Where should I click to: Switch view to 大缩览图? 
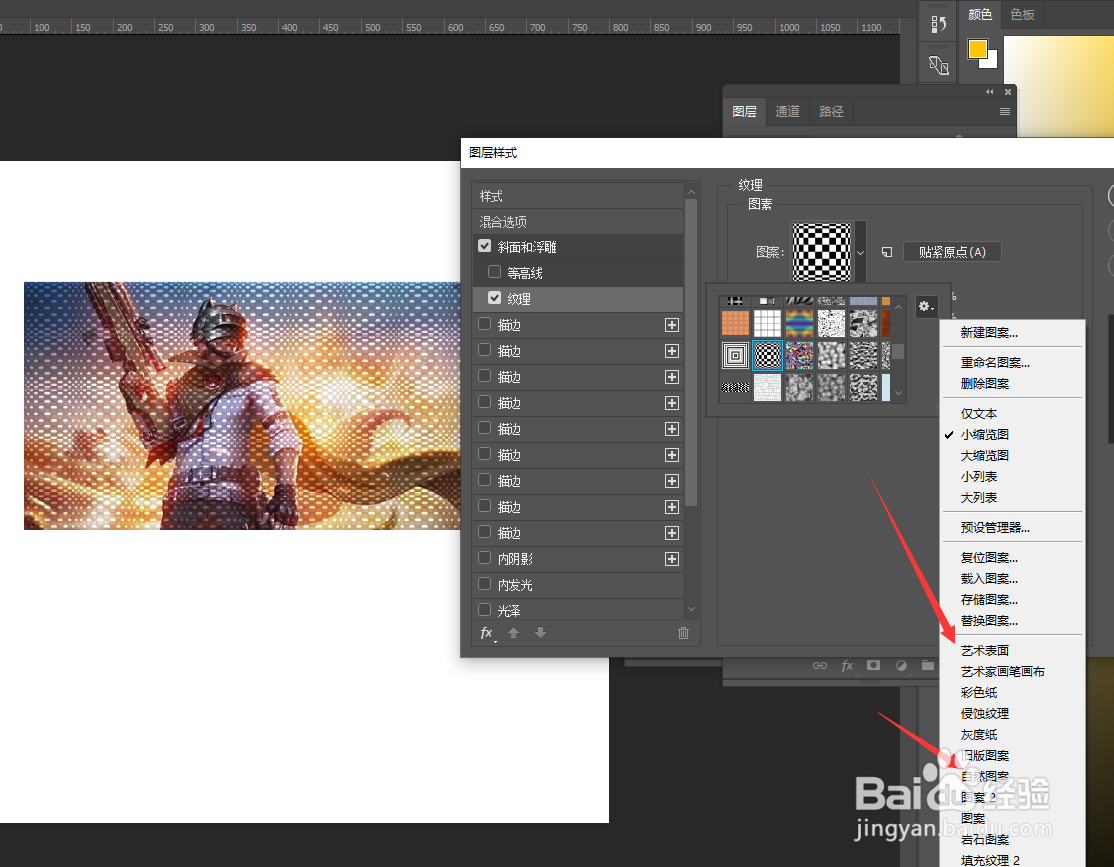click(x=985, y=456)
